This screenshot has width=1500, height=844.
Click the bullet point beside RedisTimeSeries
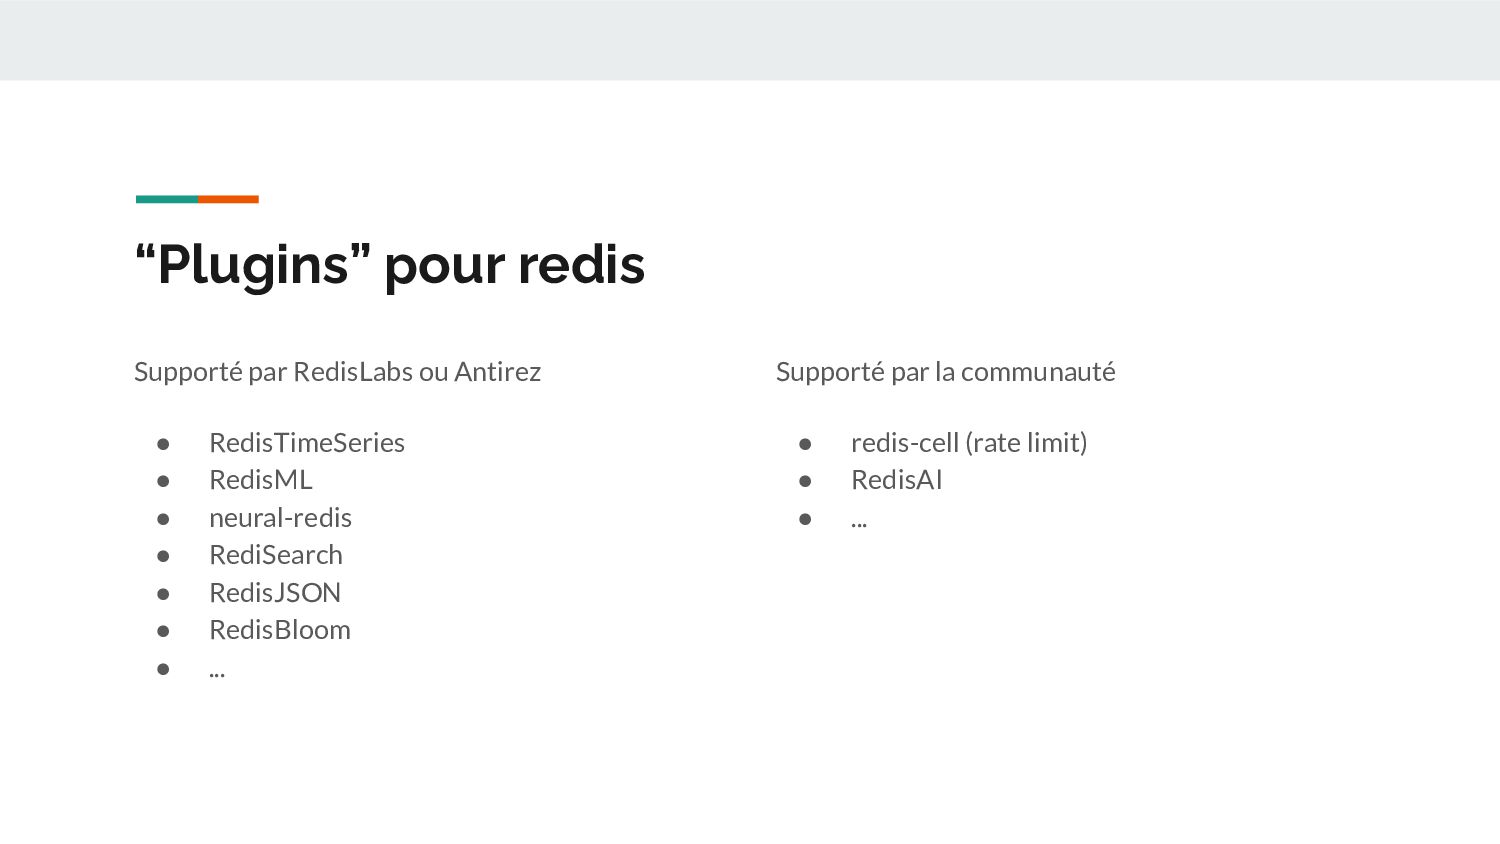point(163,444)
